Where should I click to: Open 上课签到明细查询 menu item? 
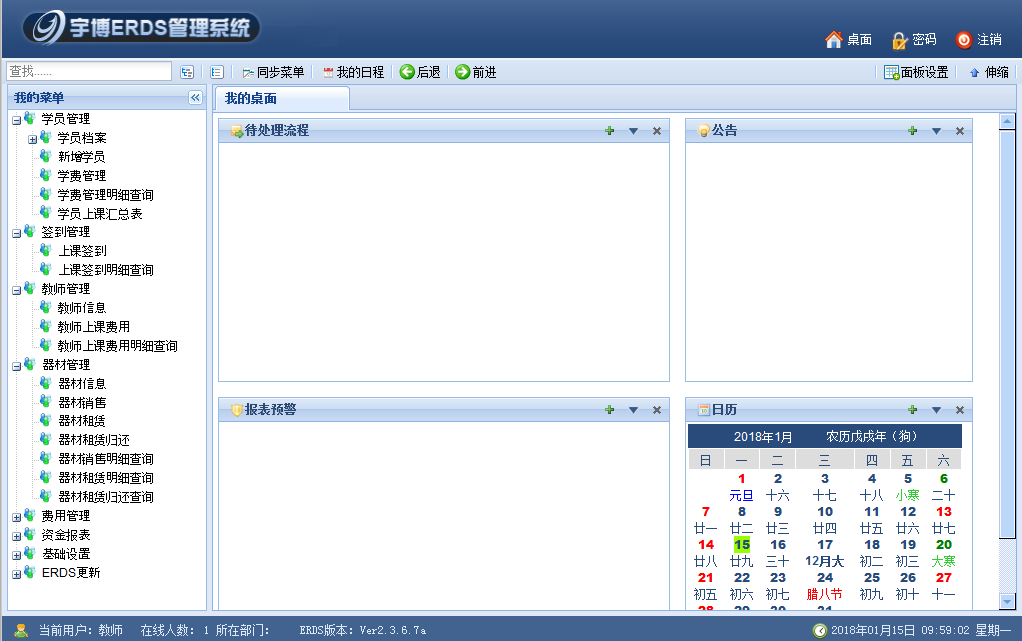point(106,270)
